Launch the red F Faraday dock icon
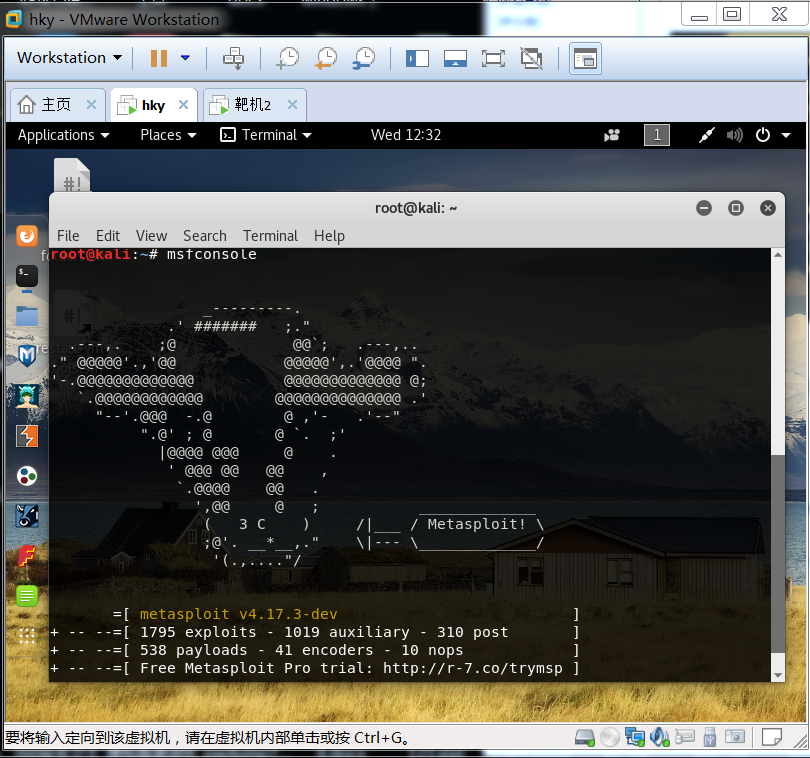The image size is (810, 758). tap(27, 556)
